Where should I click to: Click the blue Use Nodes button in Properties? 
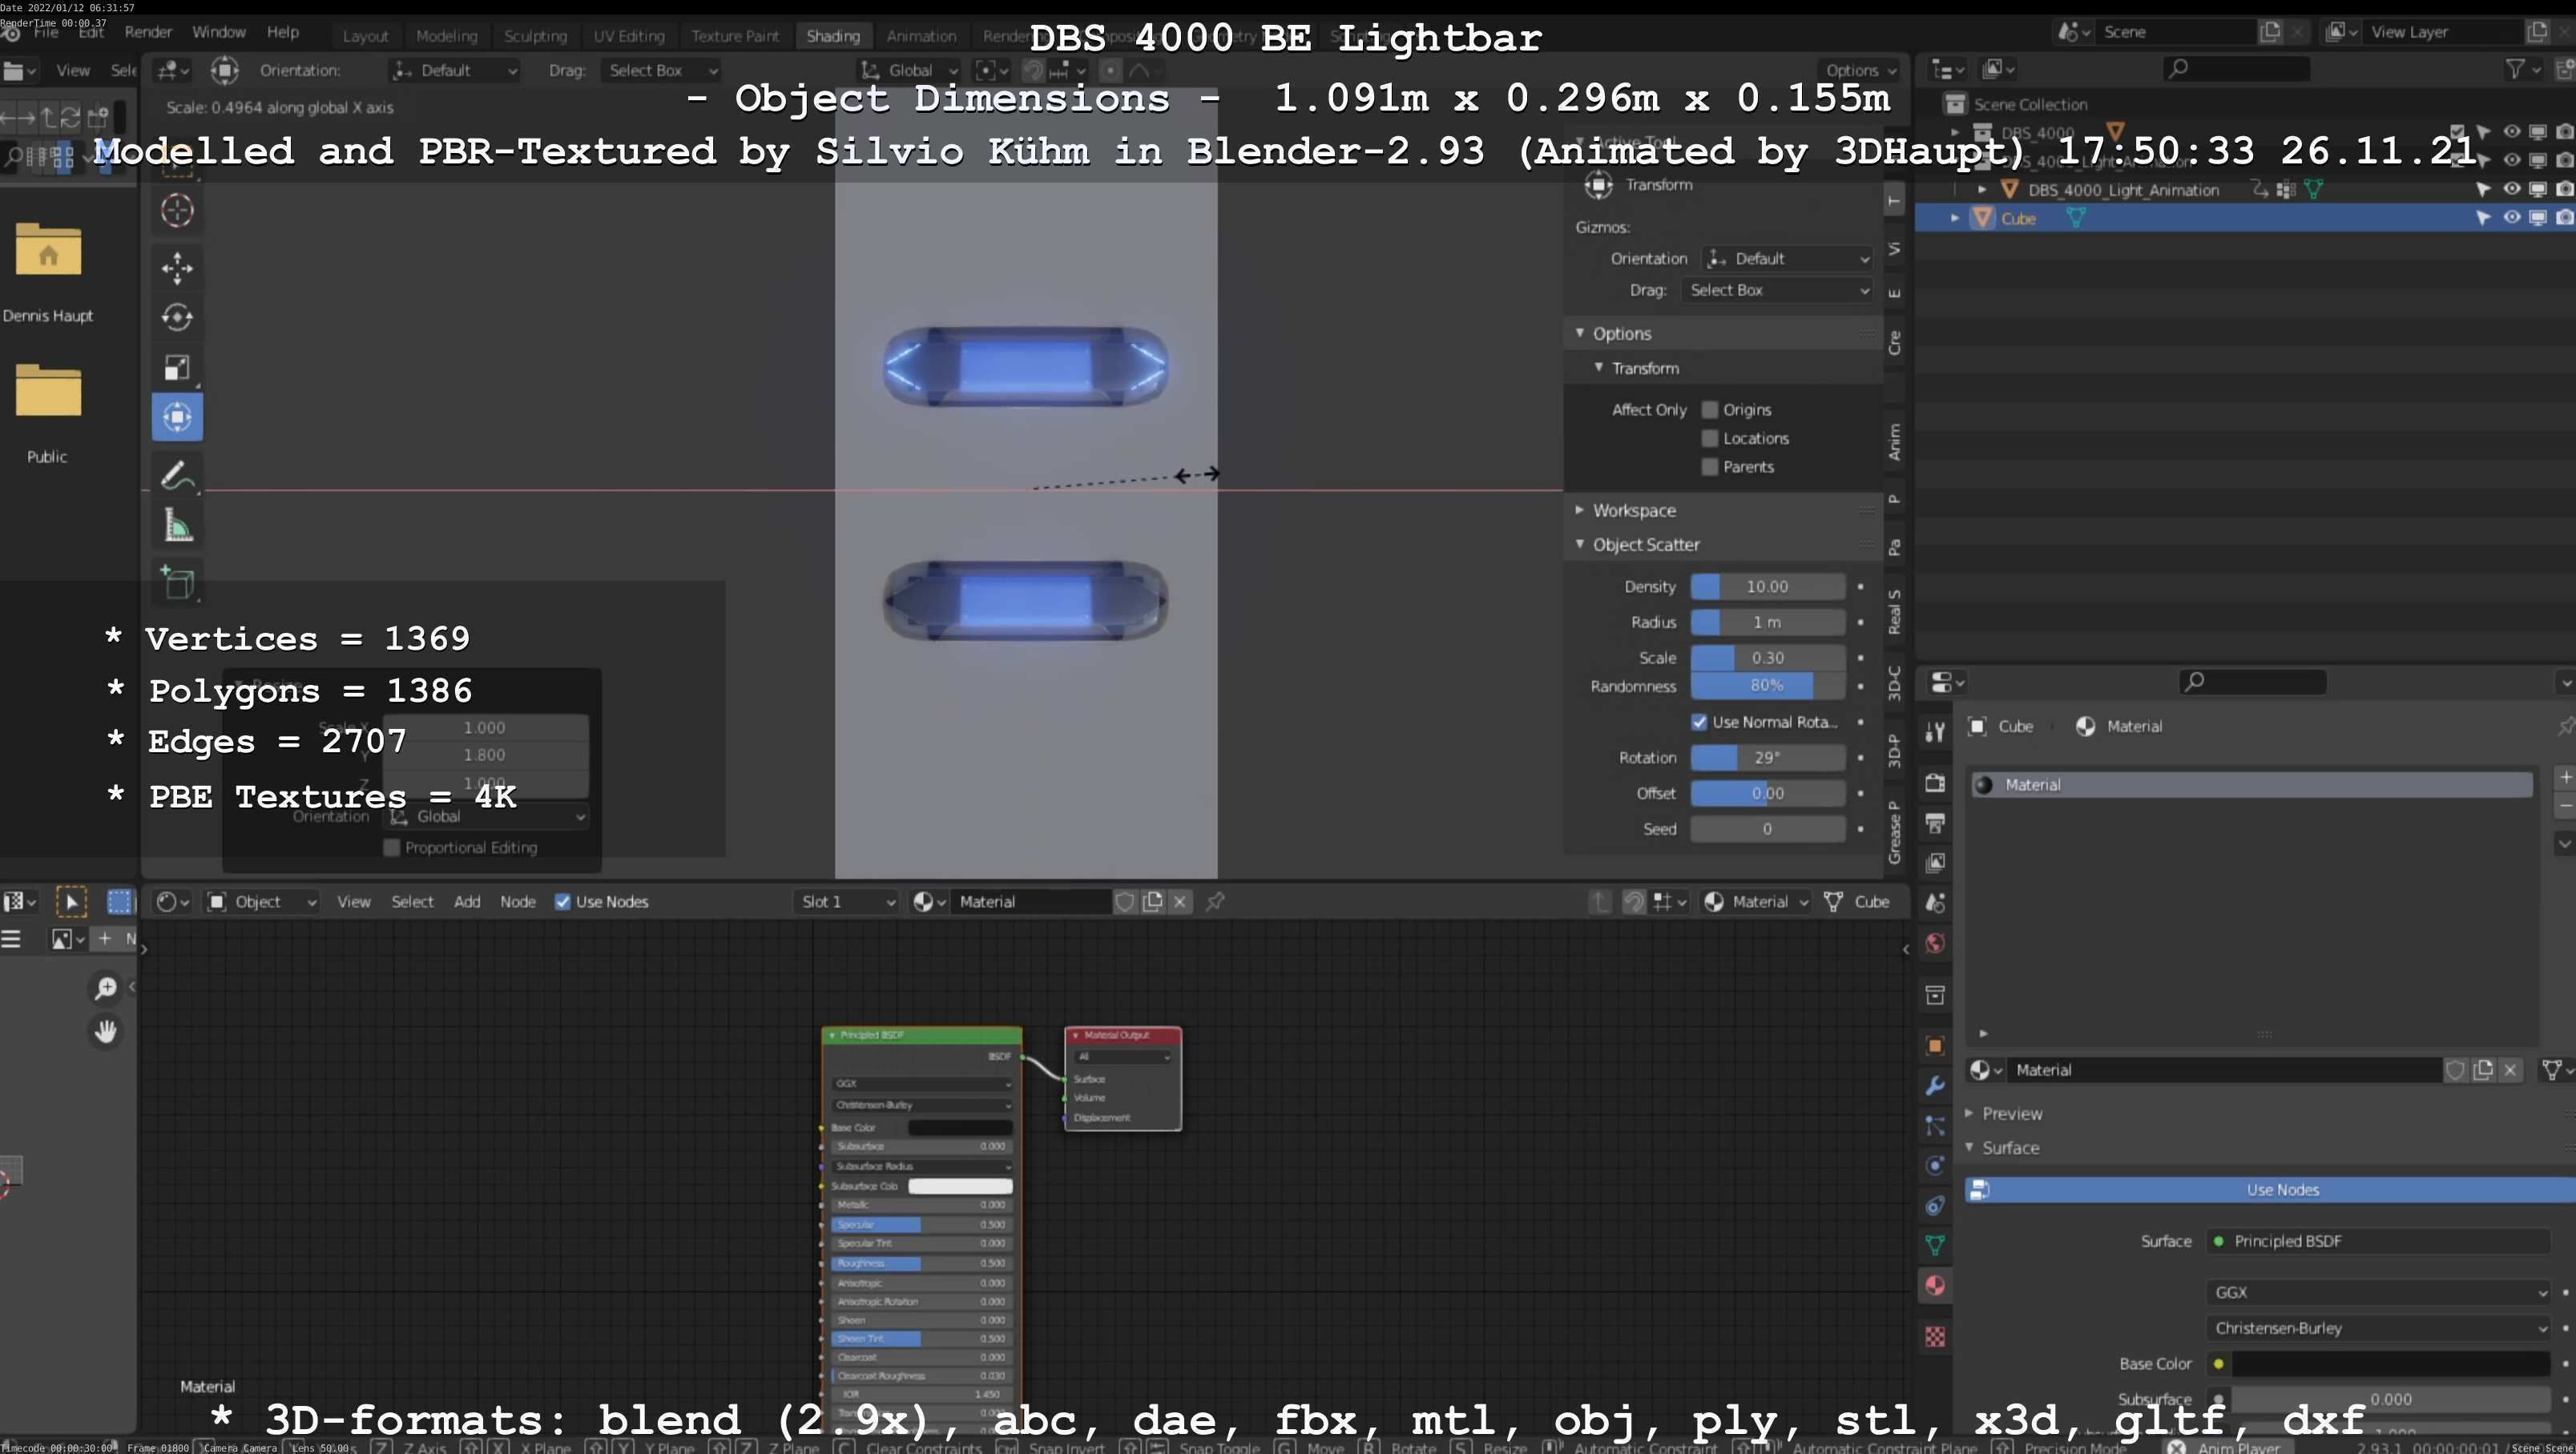(2270, 1190)
